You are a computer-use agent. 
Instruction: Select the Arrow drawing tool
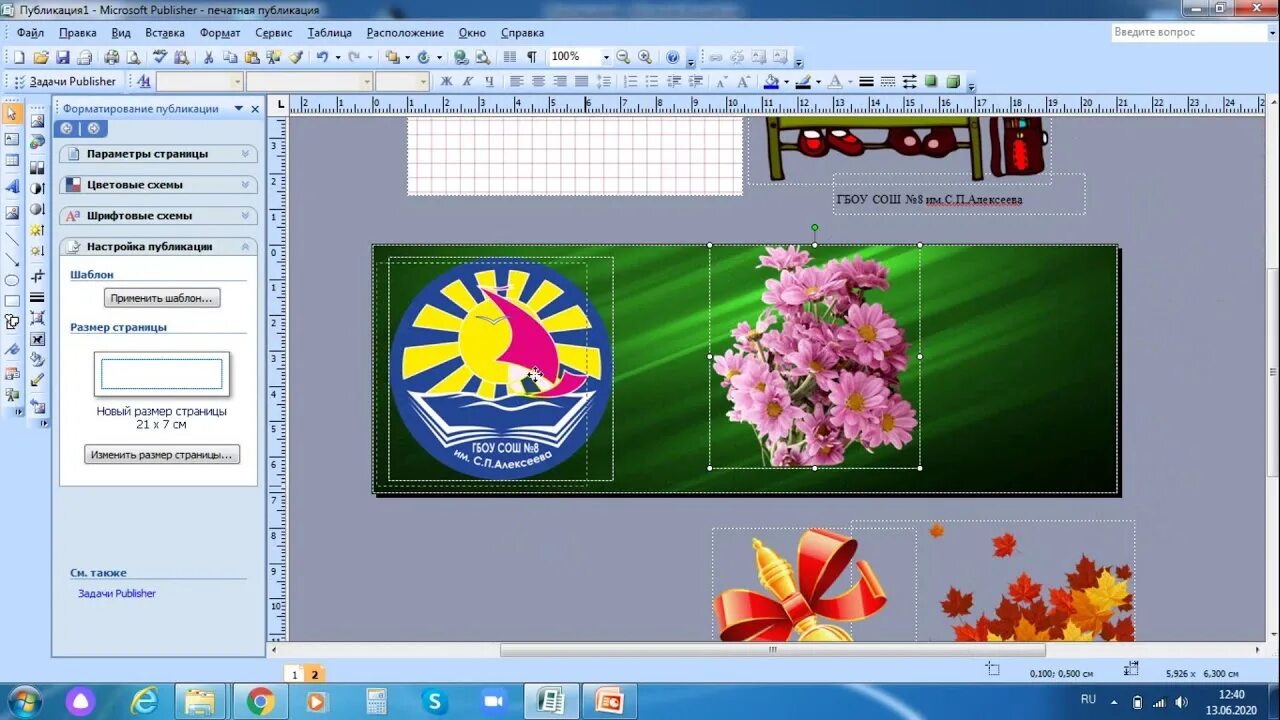(12, 259)
